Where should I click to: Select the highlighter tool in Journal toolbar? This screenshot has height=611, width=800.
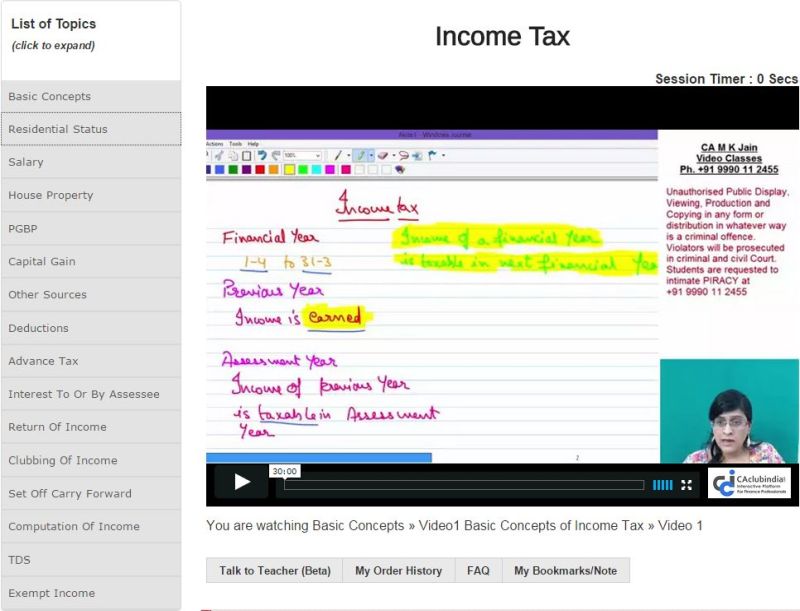(x=361, y=156)
